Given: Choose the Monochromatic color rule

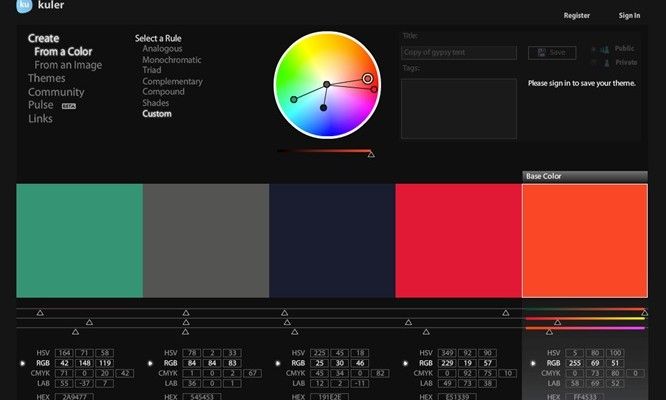Looking at the screenshot, I should point(173,59).
